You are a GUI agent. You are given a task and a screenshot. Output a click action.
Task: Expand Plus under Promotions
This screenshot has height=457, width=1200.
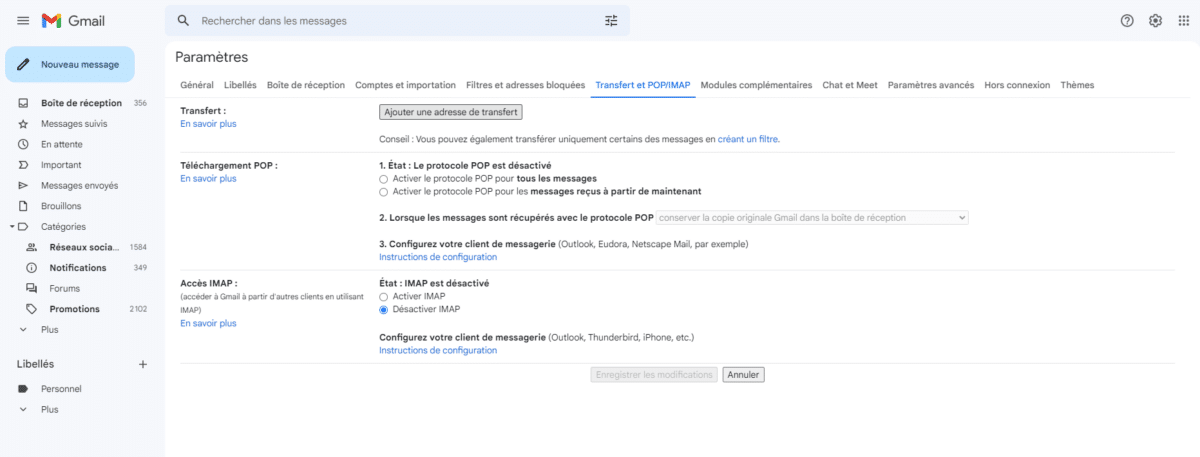(x=49, y=329)
